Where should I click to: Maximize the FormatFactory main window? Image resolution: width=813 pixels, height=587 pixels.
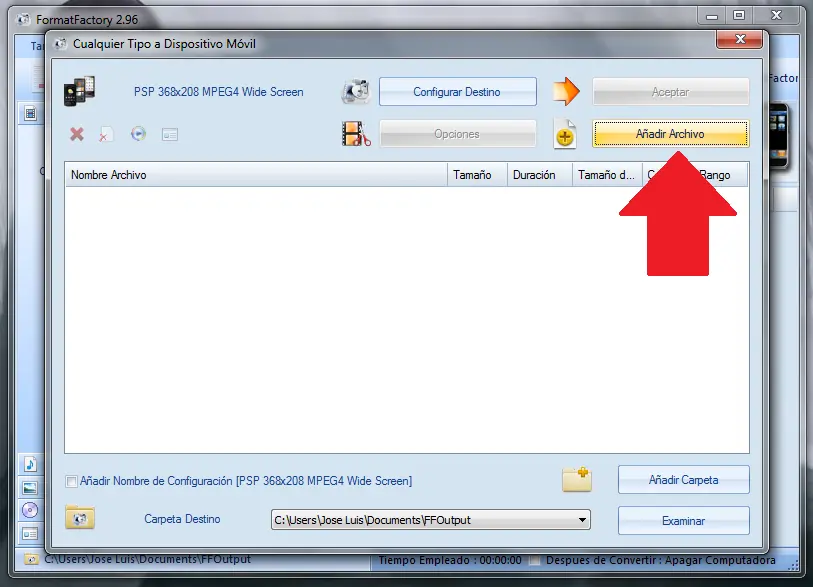pyautogui.click(x=739, y=16)
